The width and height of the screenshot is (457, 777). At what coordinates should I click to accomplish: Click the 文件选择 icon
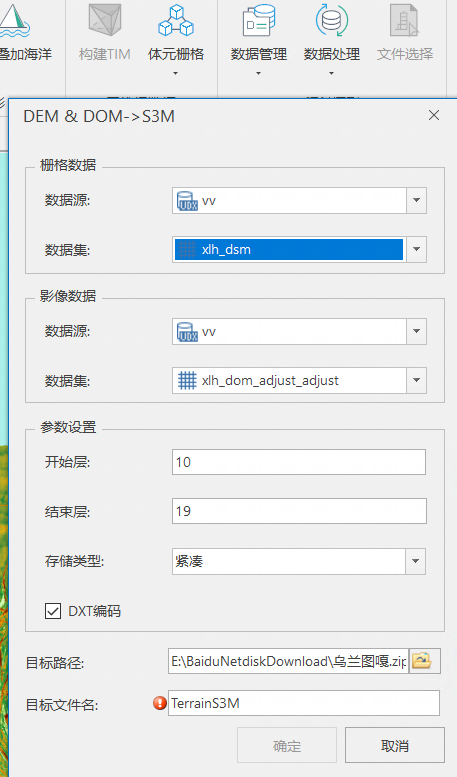coord(404,20)
